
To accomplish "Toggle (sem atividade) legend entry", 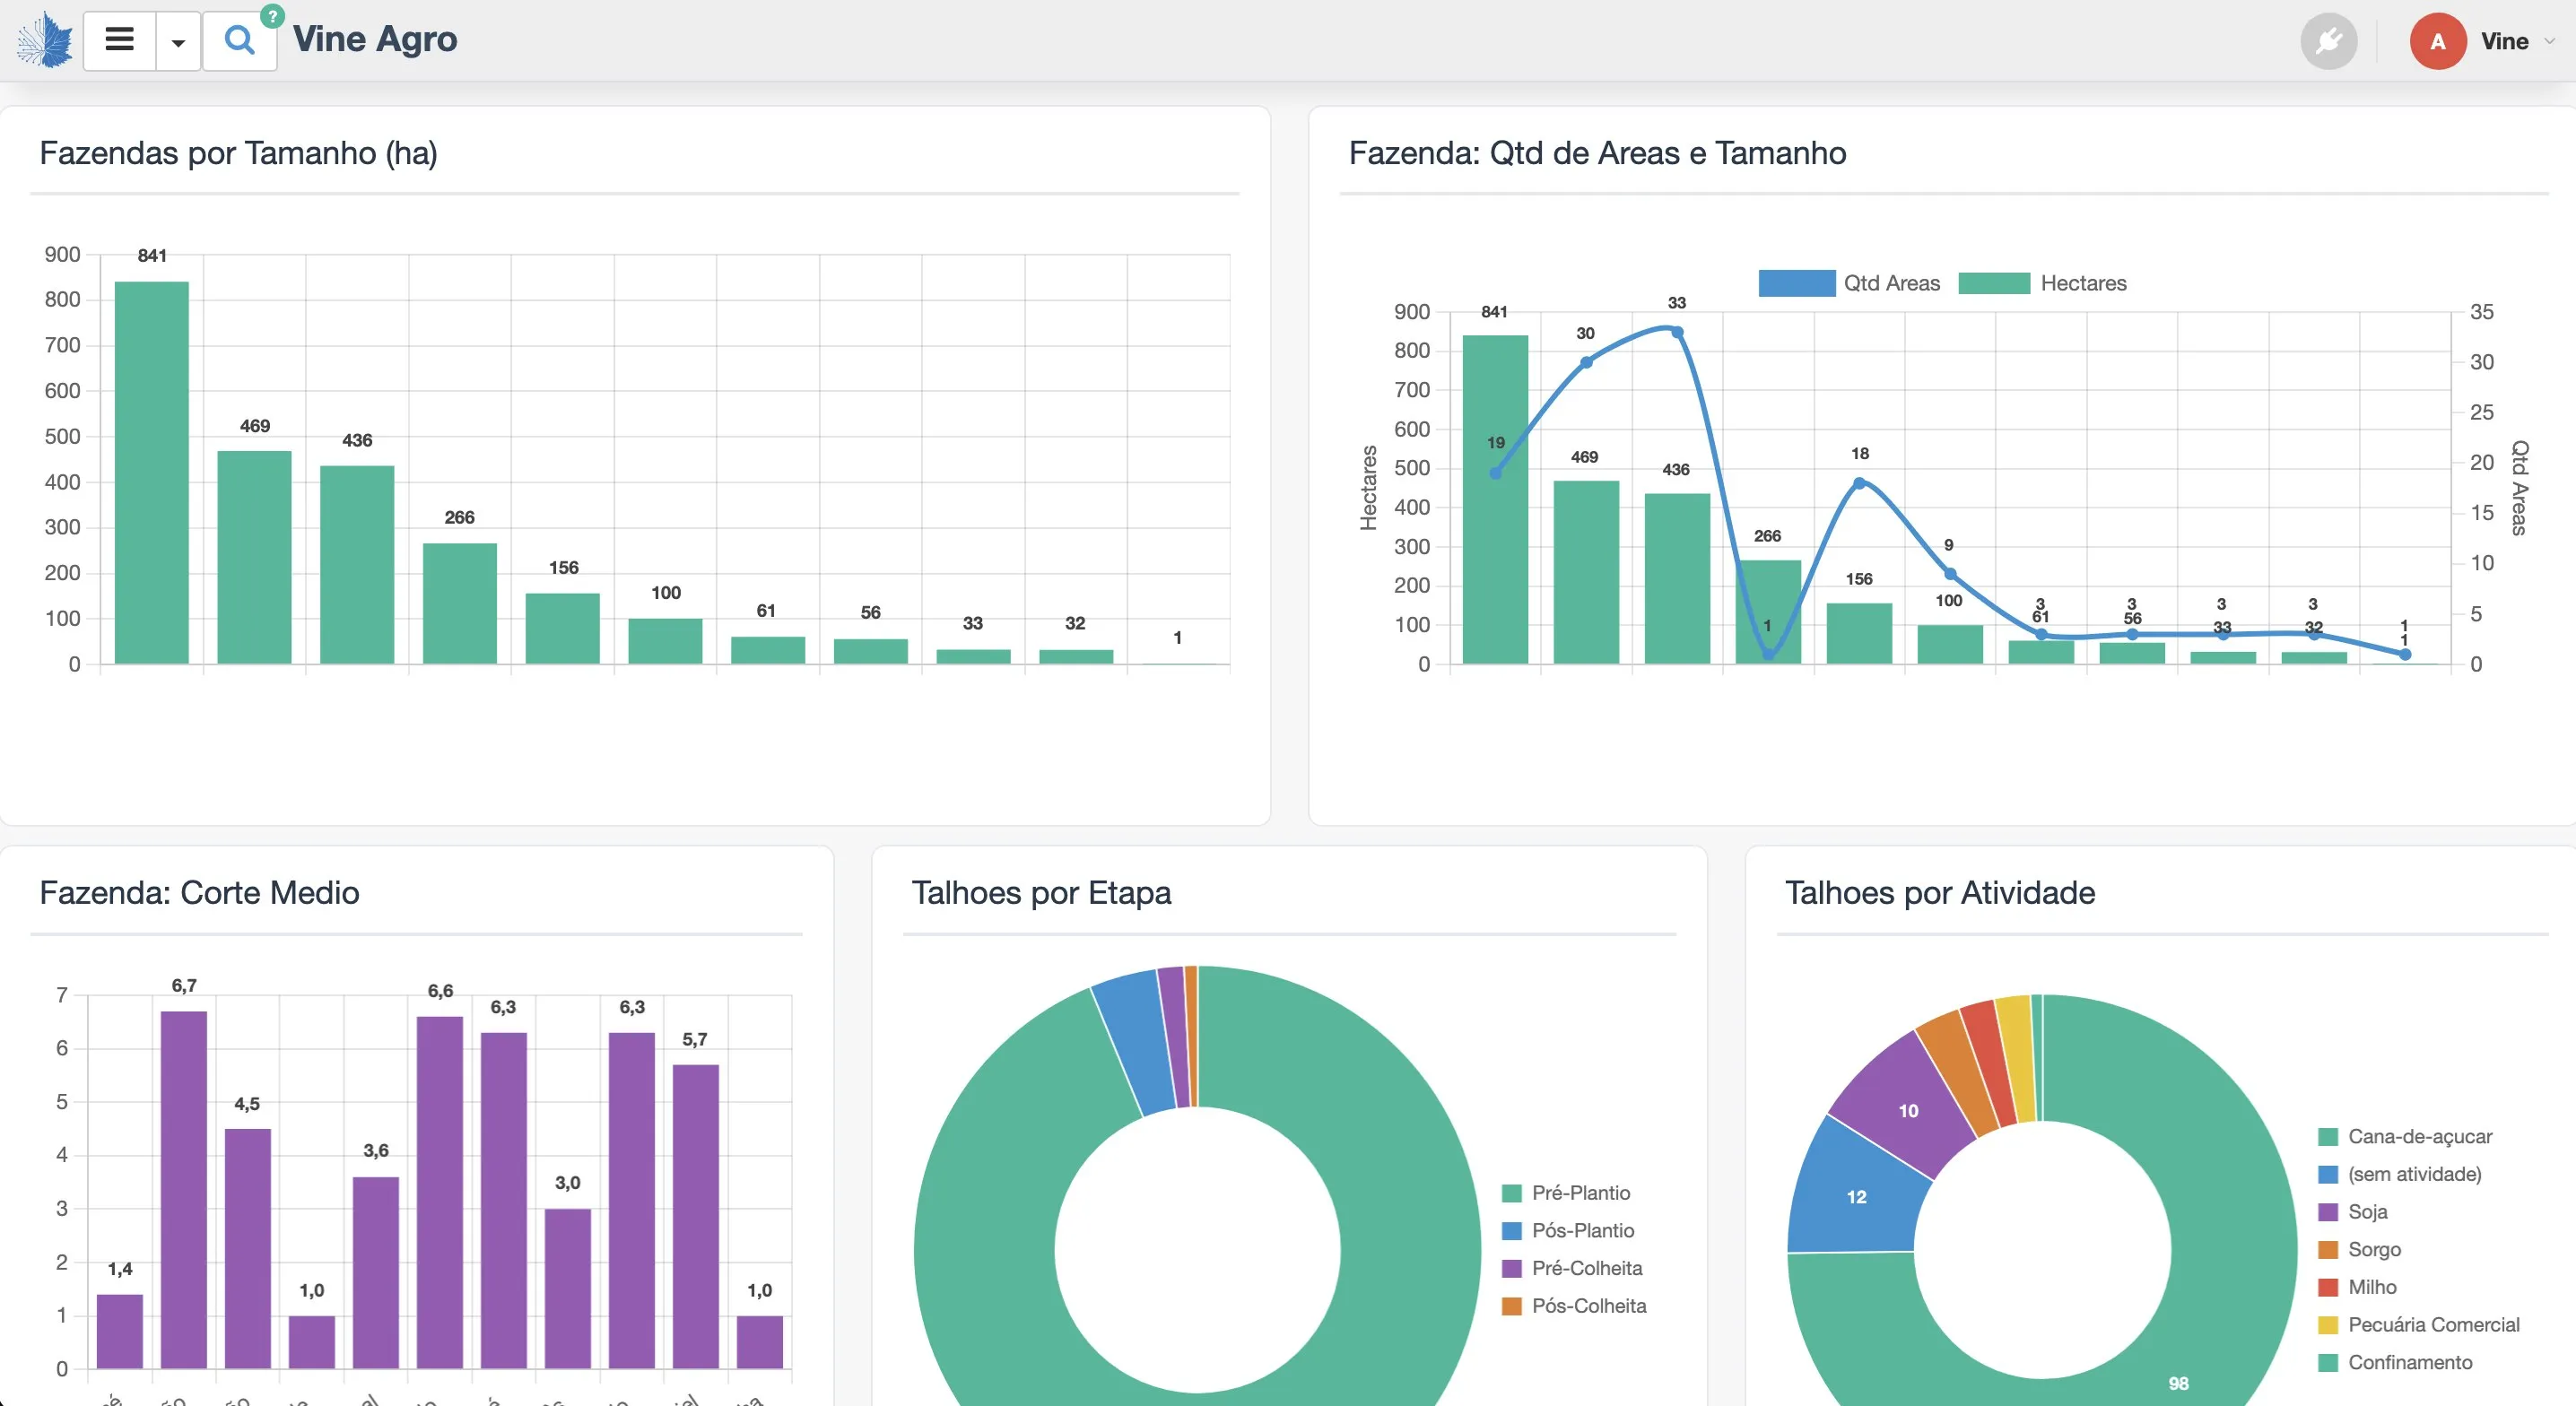I will pyautogui.click(x=2401, y=1174).
